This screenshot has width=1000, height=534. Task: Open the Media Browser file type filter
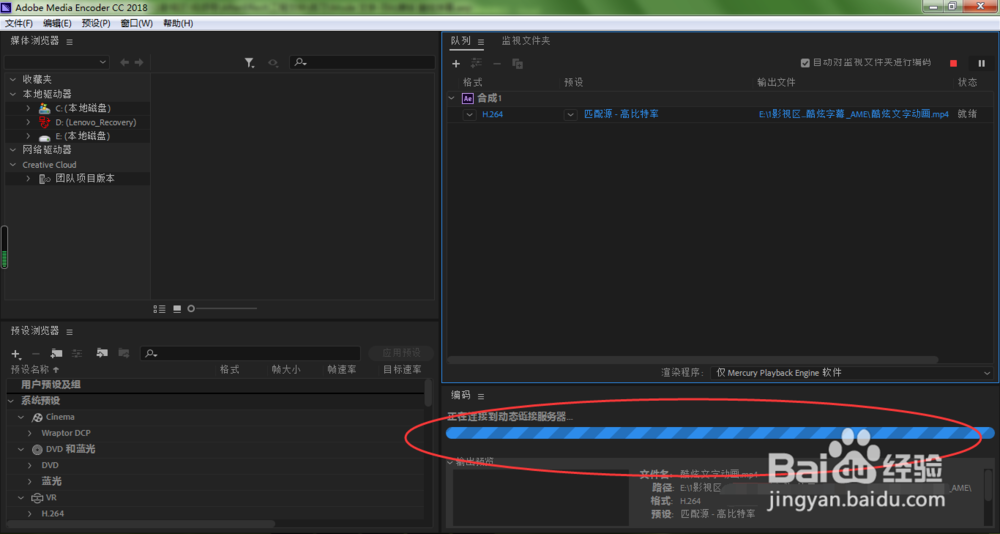pos(249,63)
